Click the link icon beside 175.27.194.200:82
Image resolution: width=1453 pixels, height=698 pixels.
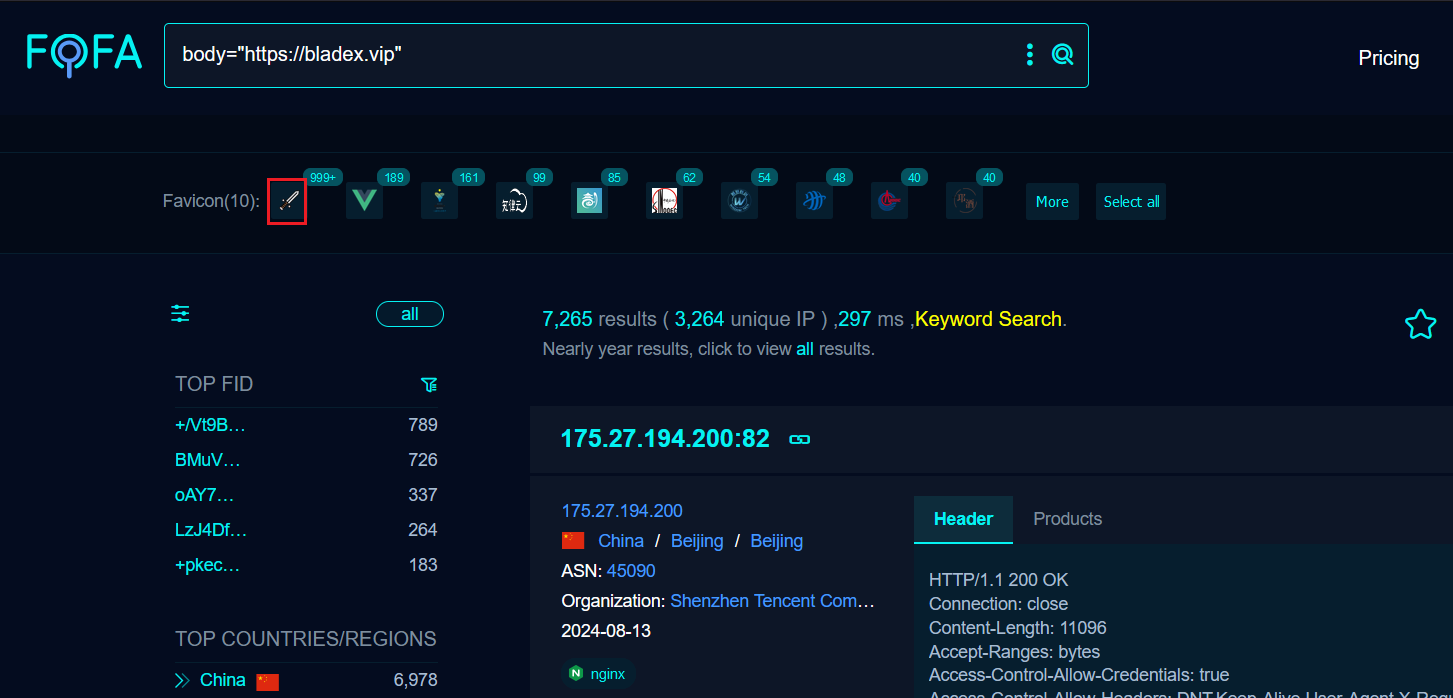799,439
